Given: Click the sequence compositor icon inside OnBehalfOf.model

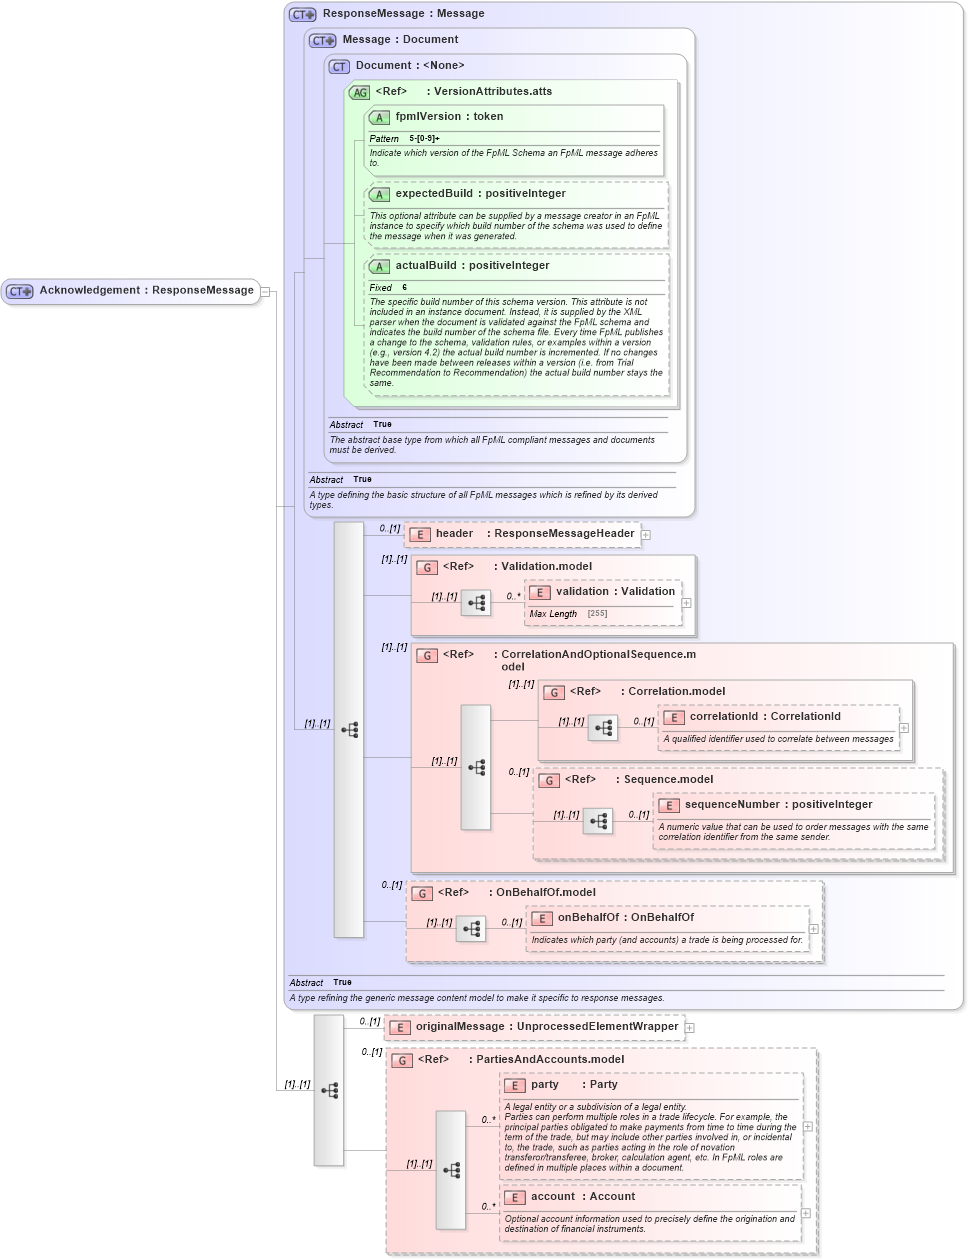Looking at the screenshot, I should tap(471, 929).
